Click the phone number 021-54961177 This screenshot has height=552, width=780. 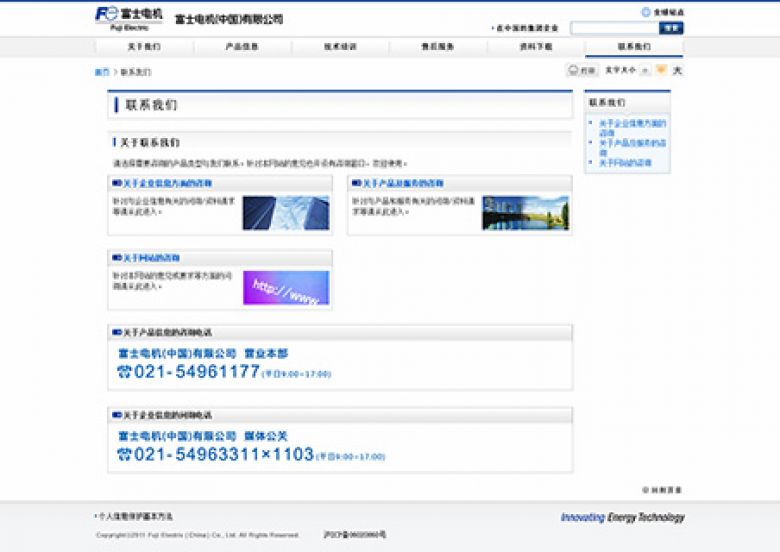point(196,371)
